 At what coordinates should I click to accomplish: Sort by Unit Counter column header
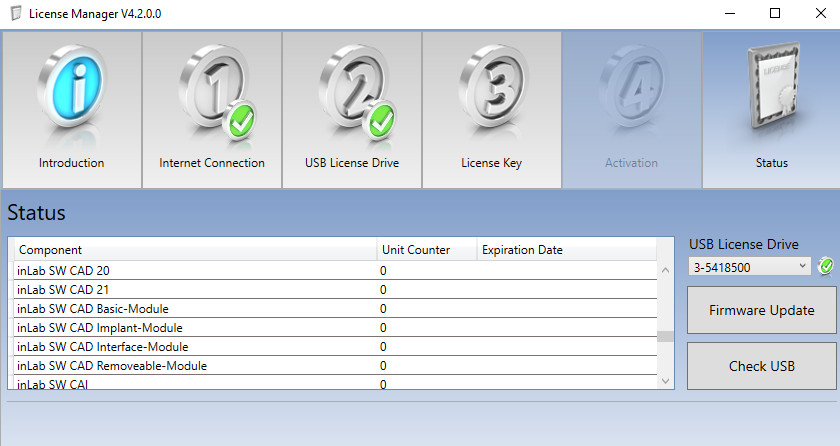point(427,250)
